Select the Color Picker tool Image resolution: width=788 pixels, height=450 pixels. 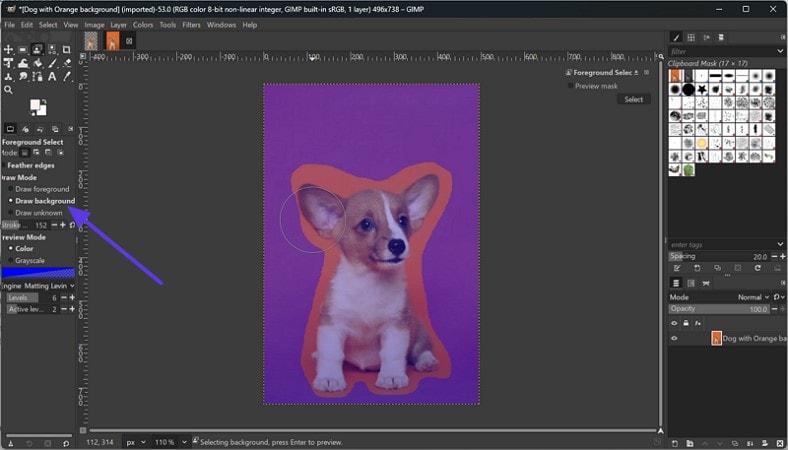pos(66,76)
